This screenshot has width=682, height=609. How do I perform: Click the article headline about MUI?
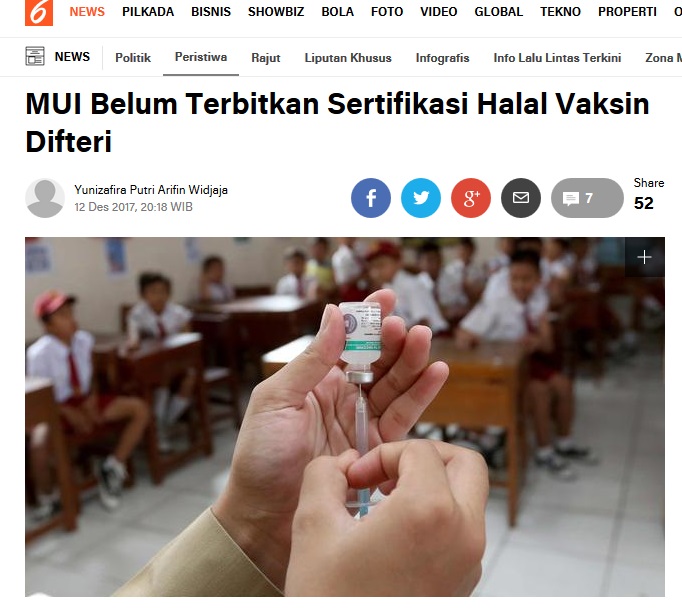337,123
